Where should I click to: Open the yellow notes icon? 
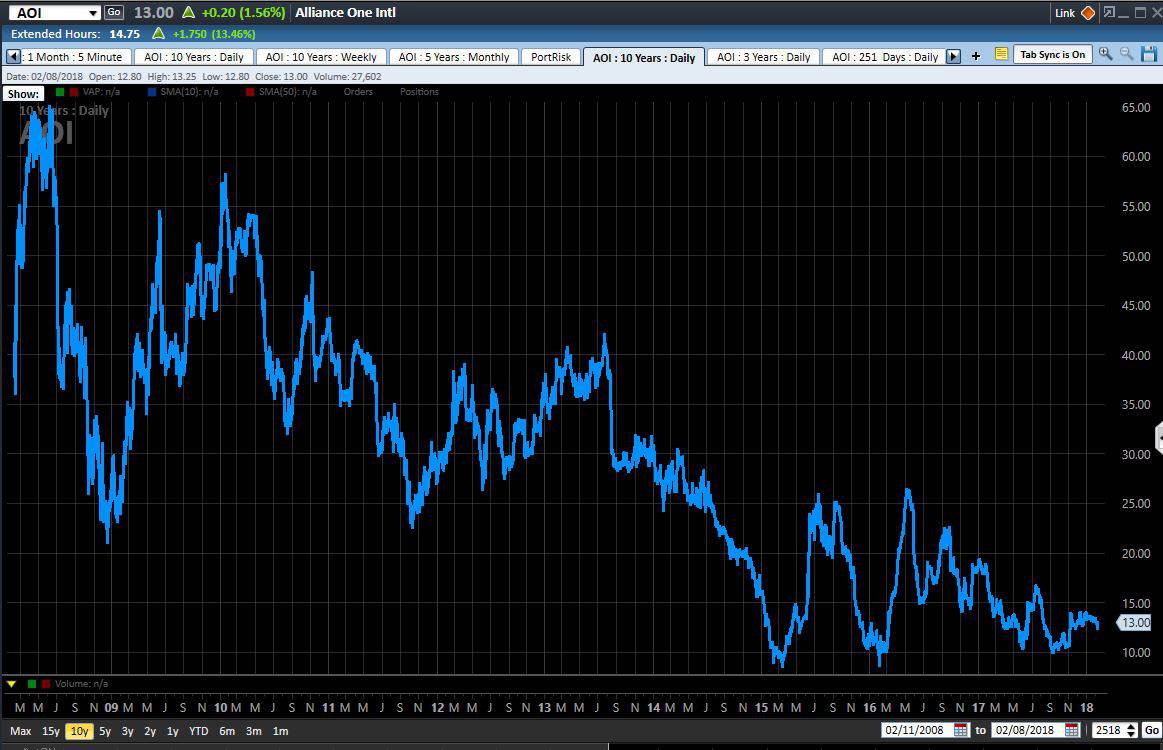pyautogui.click(x=1001, y=55)
